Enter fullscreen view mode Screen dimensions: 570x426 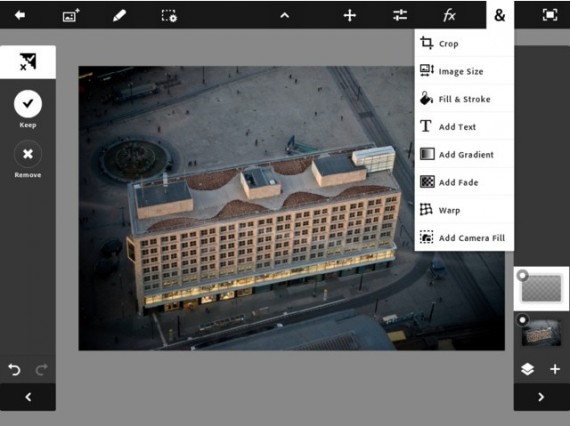click(x=550, y=15)
